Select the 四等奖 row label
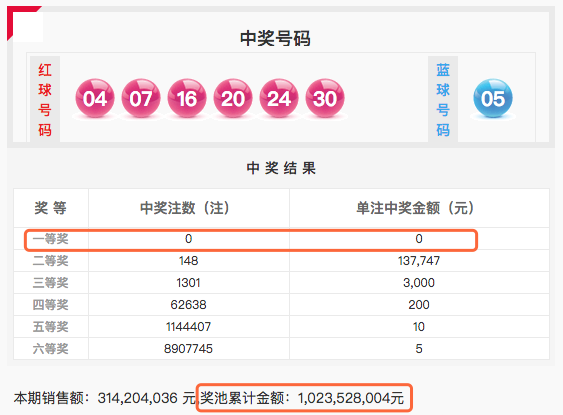563x415 pixels. click(51, 305)
